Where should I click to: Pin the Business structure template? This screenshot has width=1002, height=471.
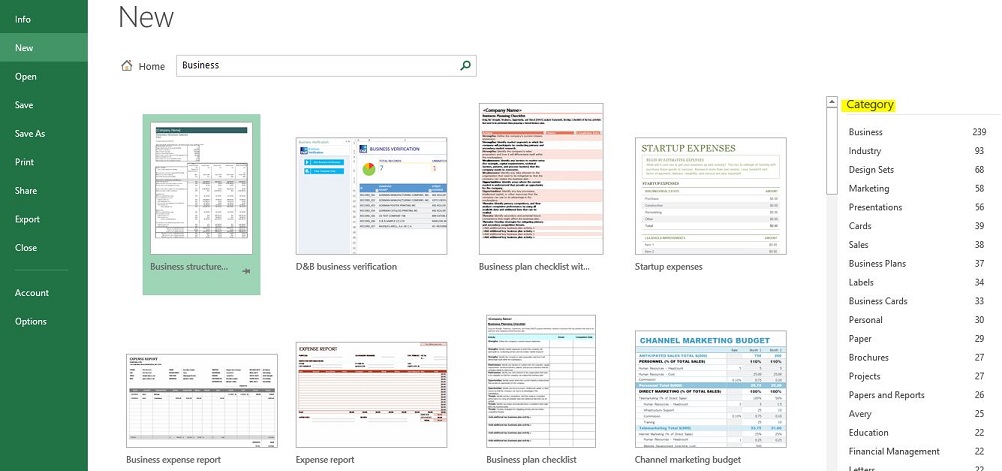pyautogui.click(x=247, y=271)
